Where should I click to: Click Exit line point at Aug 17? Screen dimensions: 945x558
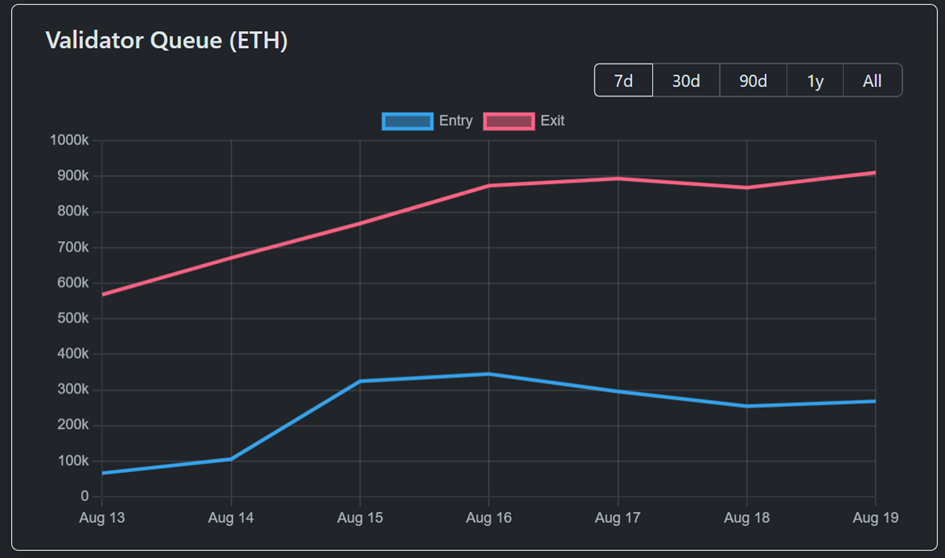[x=617, y=179]
